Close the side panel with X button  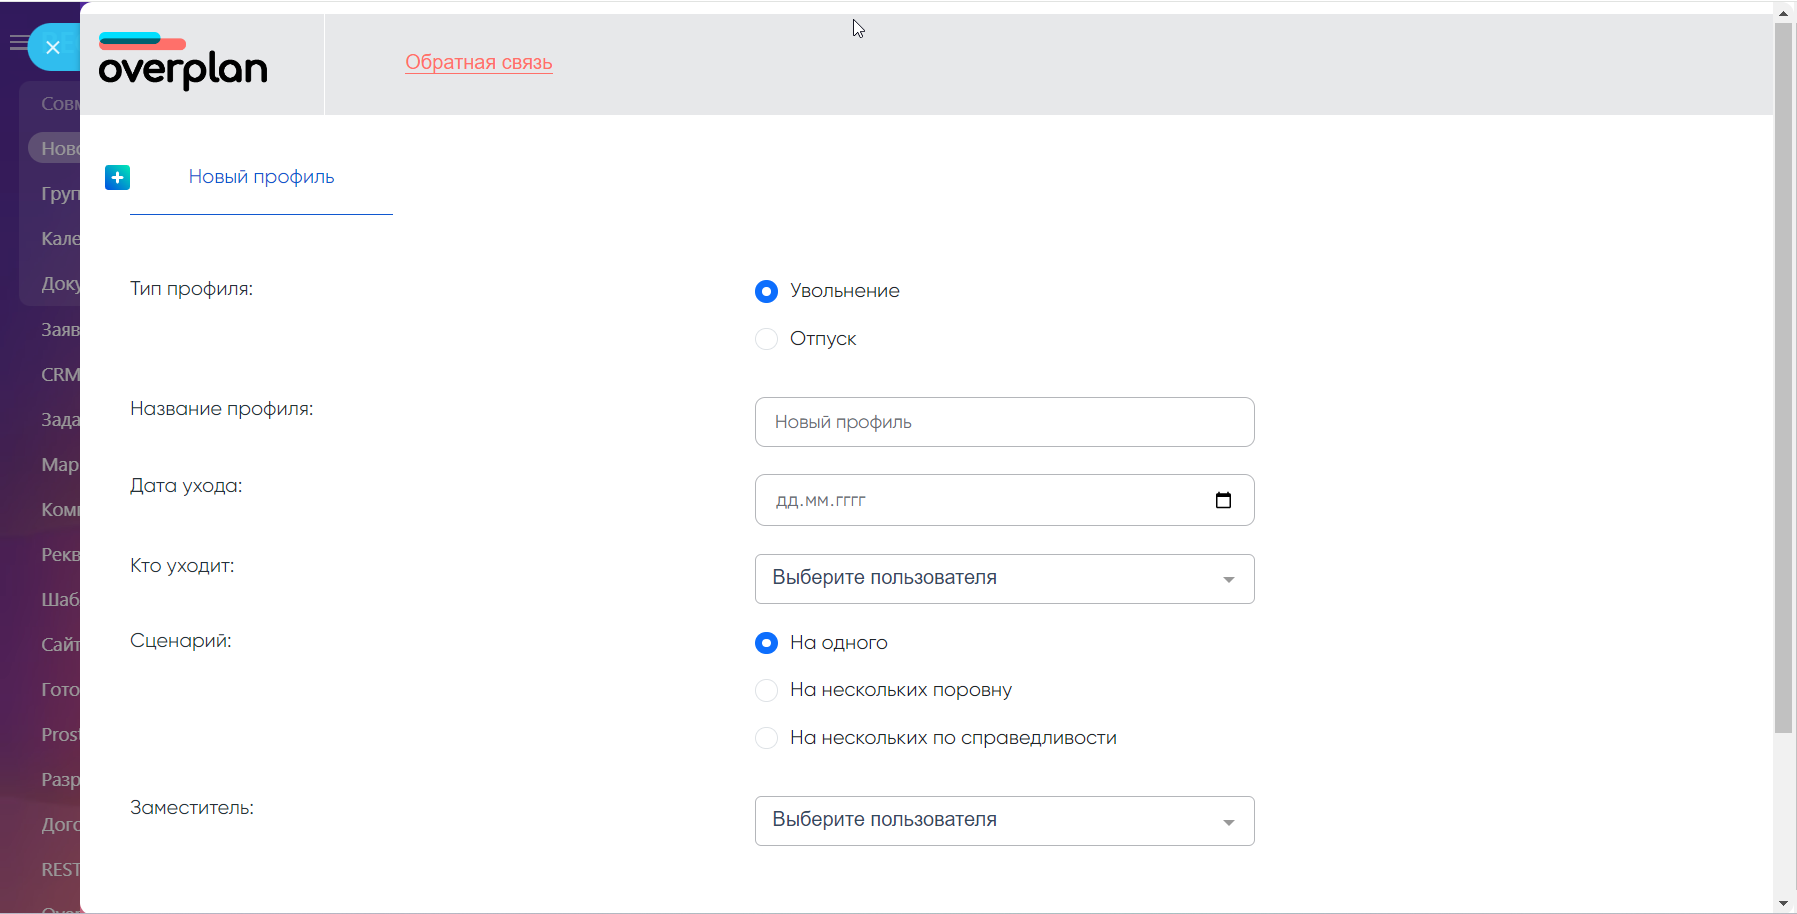tap(53, 47)
